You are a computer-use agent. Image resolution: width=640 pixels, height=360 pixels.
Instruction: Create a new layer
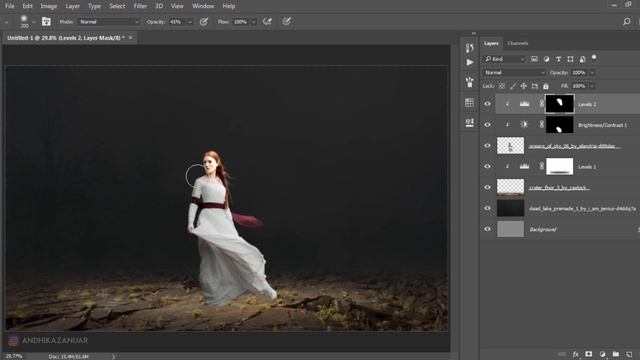629,354
